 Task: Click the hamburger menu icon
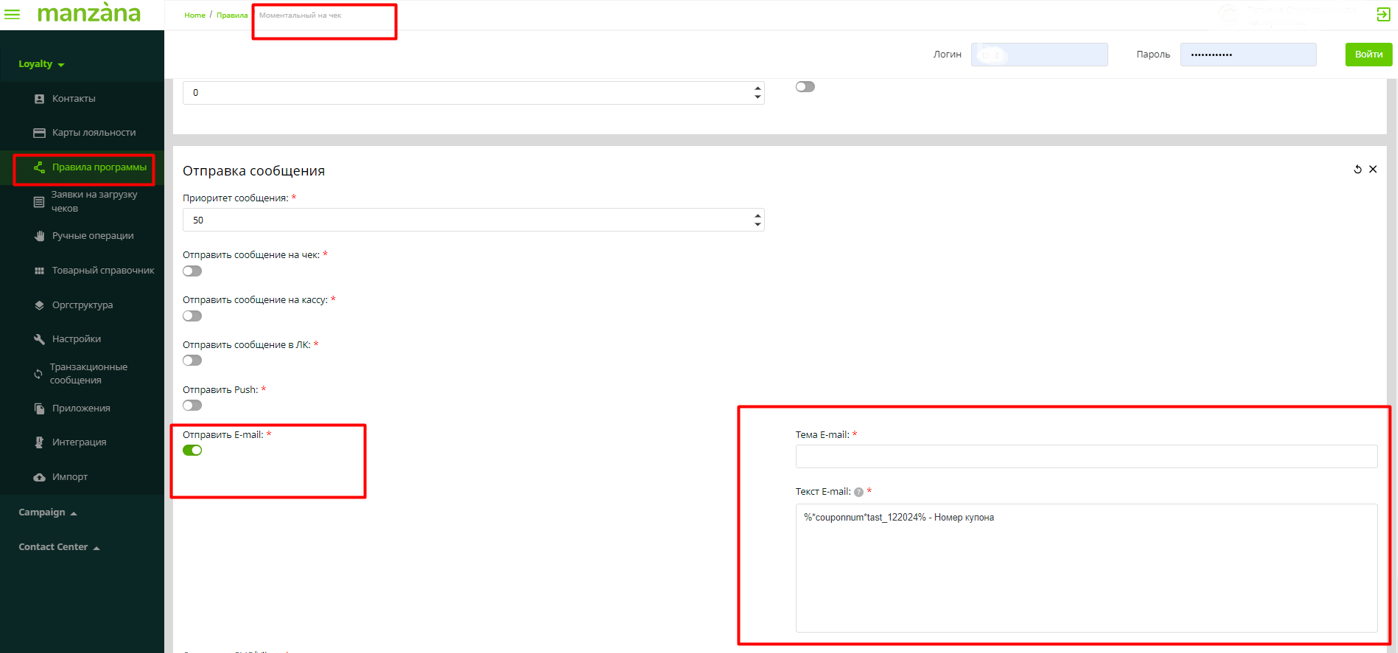coord(12,14)
